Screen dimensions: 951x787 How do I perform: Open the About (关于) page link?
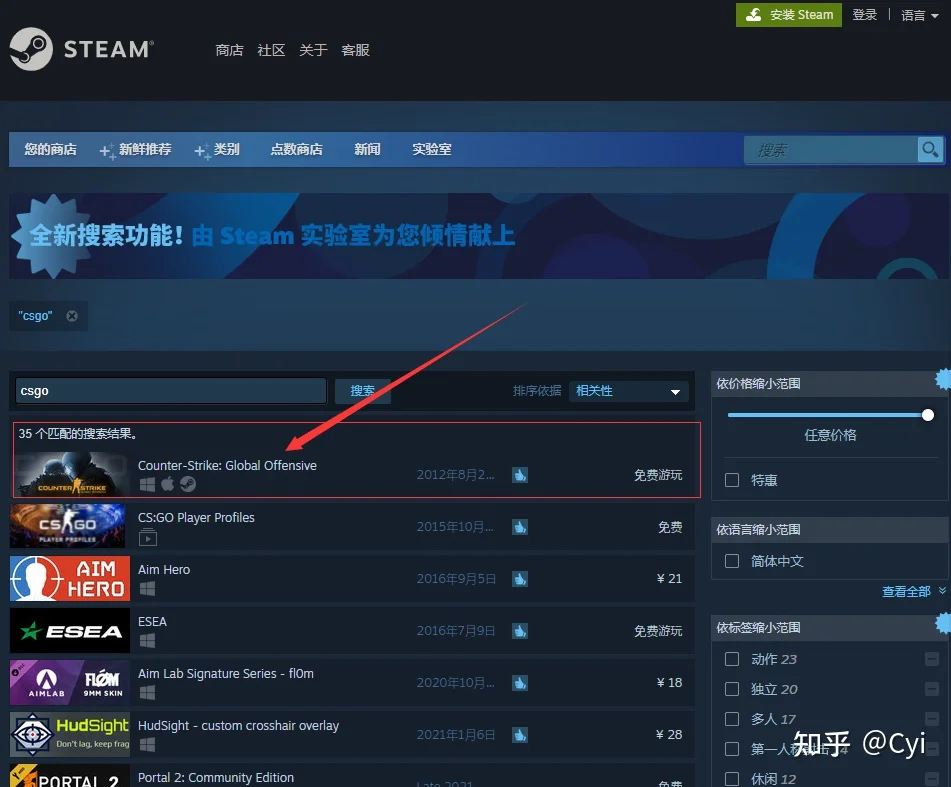pos(313,50)
